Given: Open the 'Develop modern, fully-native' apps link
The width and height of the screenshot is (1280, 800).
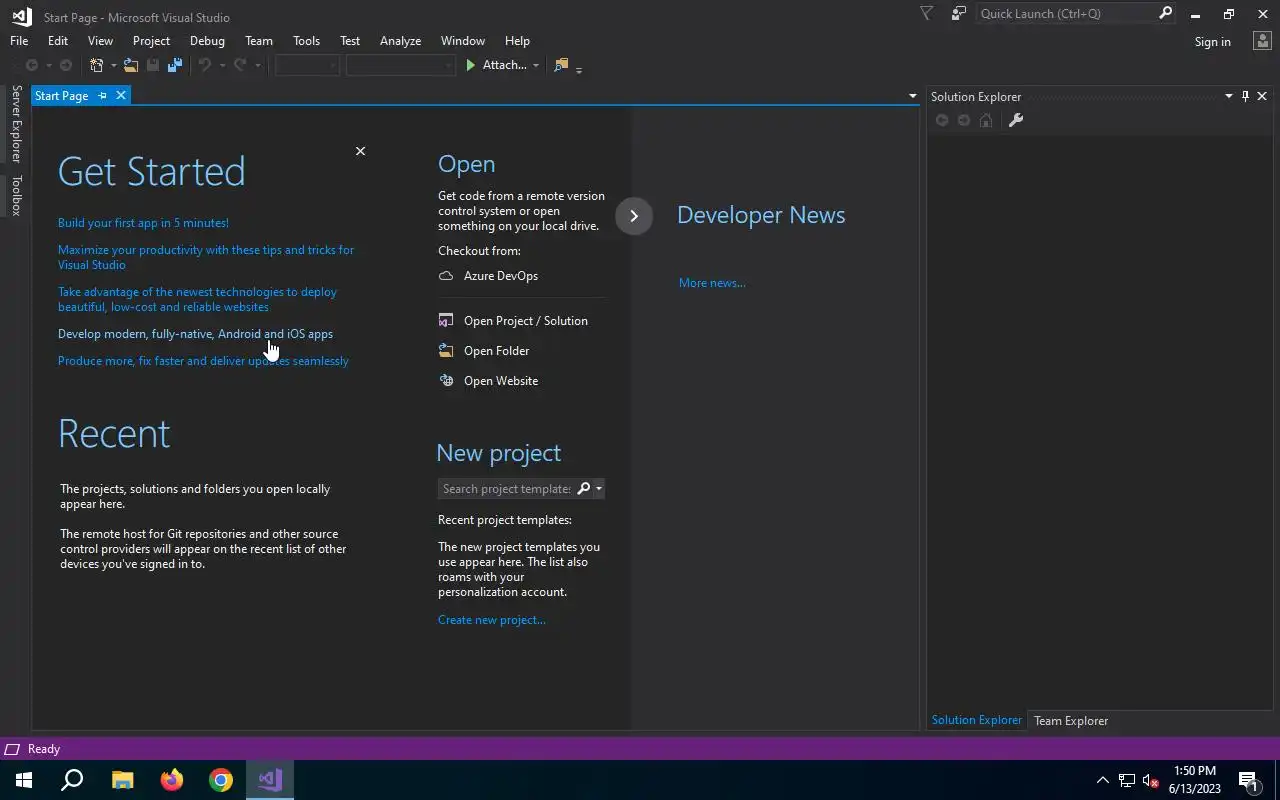Looking at the screenshot, I should (195, 334).
